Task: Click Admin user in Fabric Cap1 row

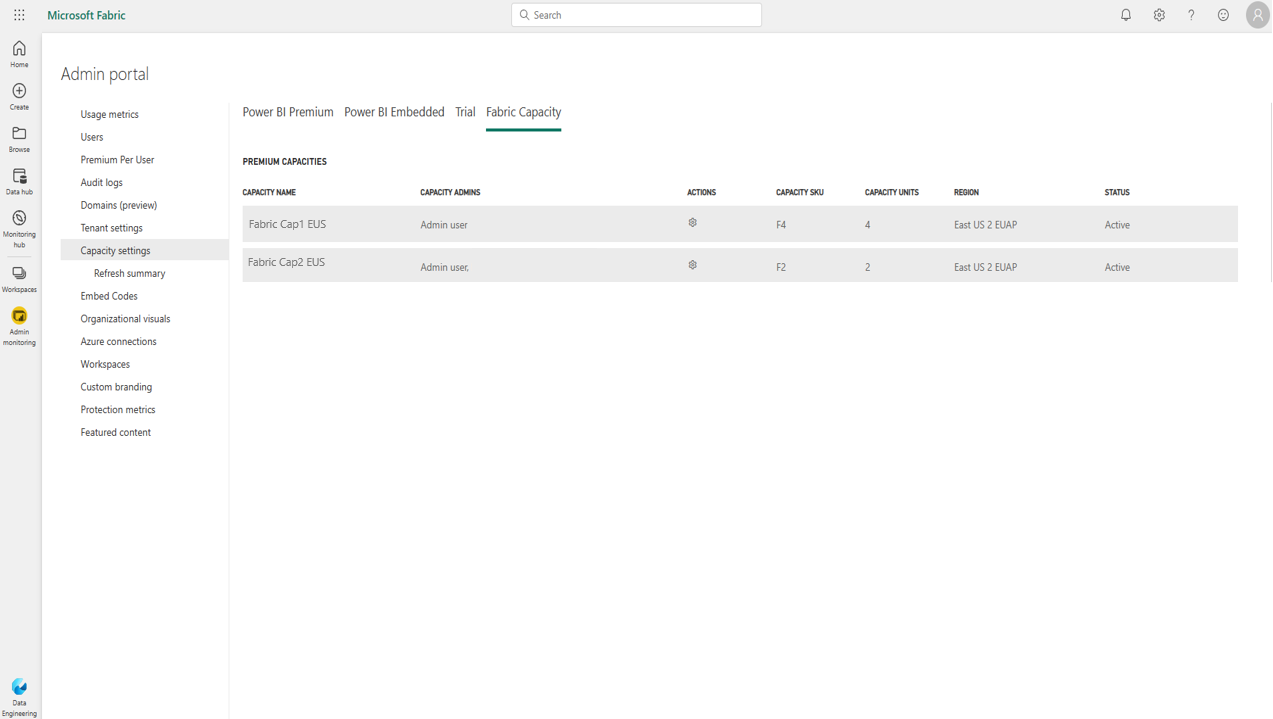Action: click(x=444, y=225)
